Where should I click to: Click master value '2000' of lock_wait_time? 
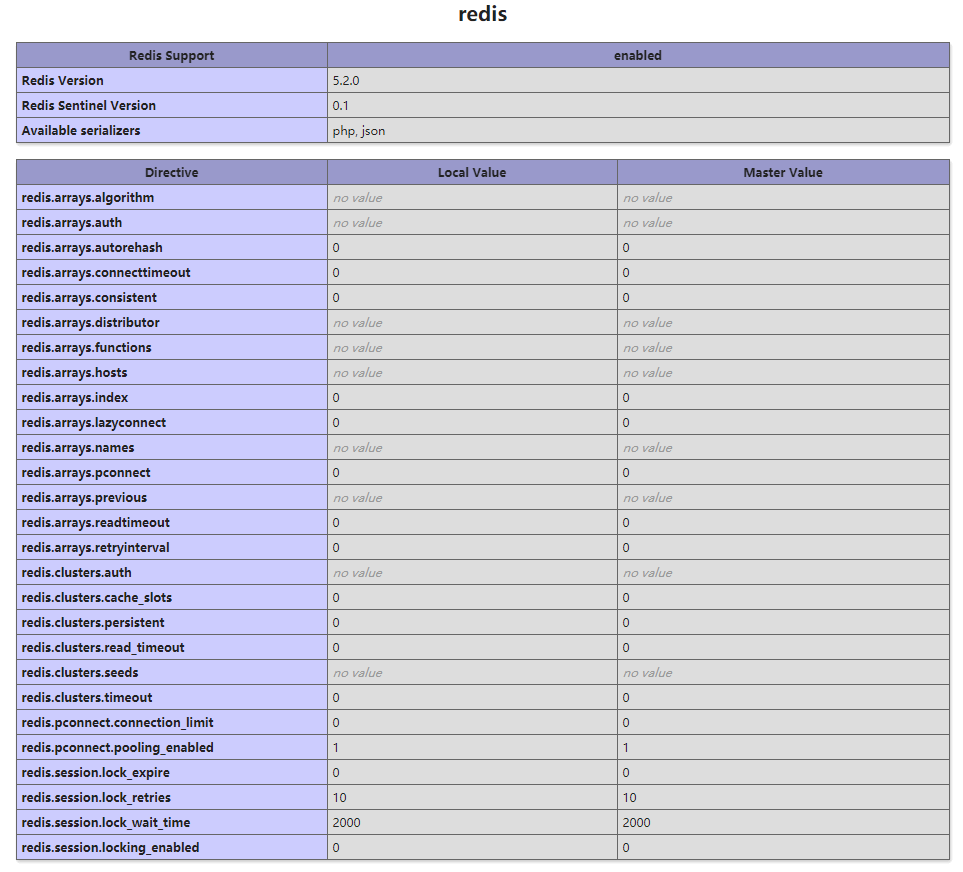coord(636,823)
